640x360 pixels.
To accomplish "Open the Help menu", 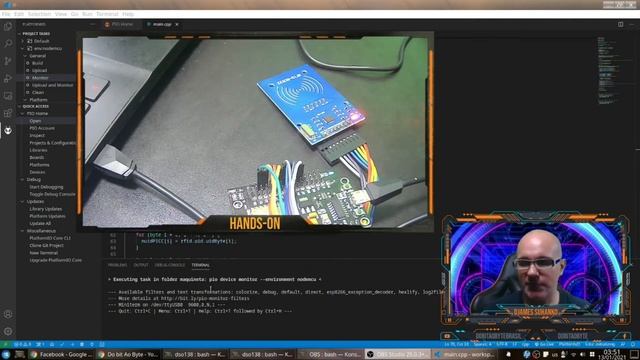I will [x=128, y=14].
